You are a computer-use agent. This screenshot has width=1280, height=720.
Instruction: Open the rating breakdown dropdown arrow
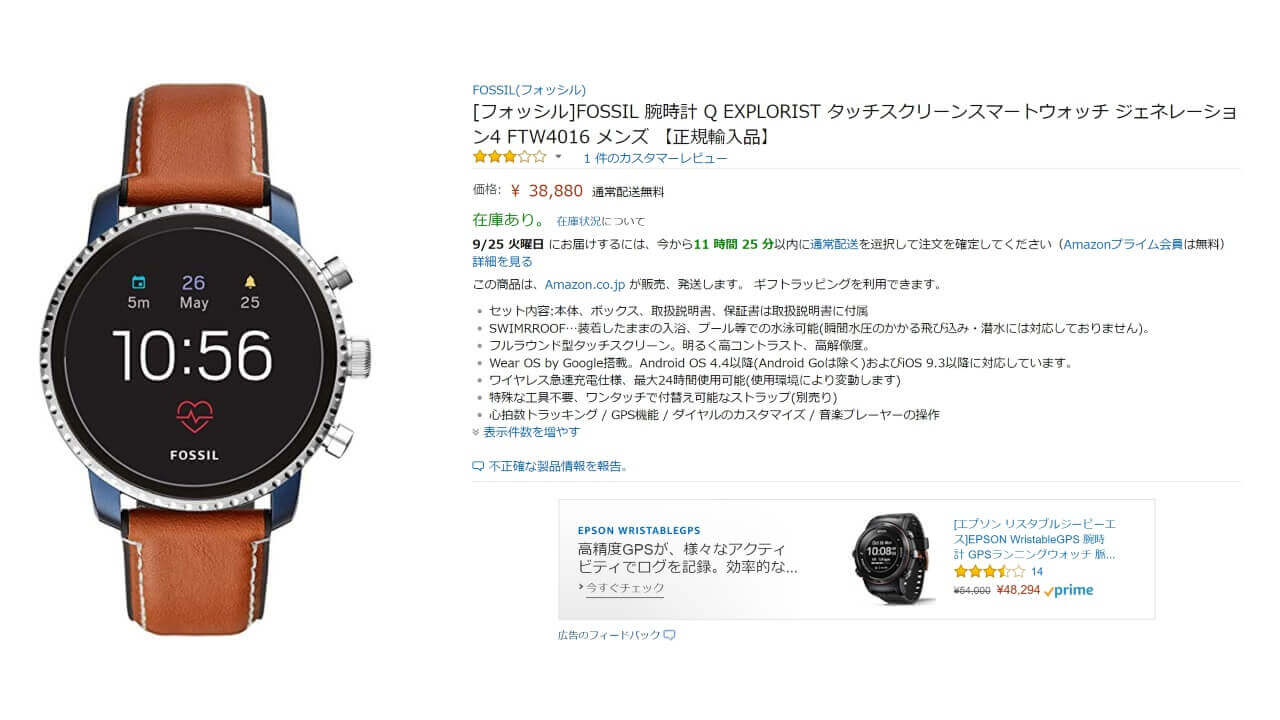[x=559, y=157]
